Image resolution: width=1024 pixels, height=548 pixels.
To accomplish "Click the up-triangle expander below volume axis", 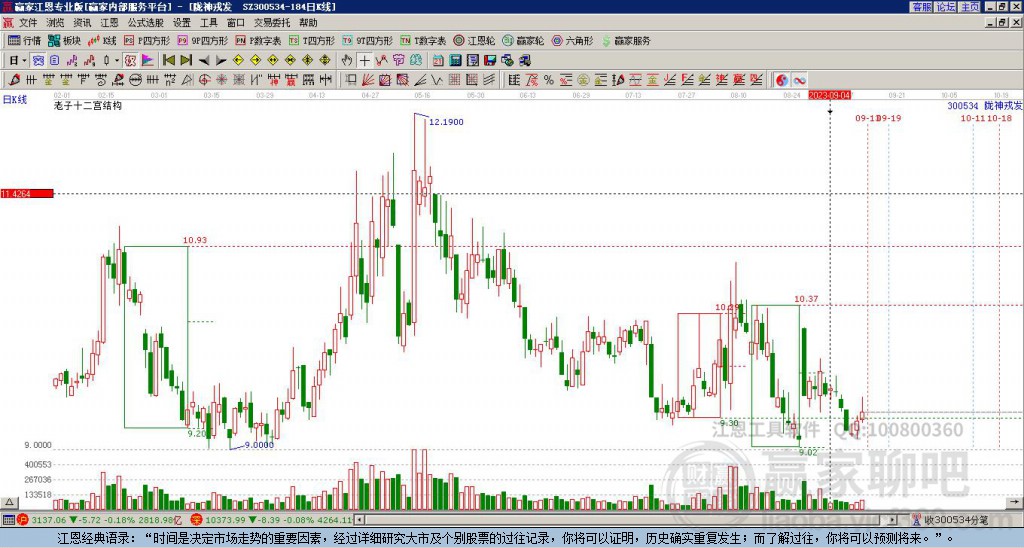I will tap(9, 502).
